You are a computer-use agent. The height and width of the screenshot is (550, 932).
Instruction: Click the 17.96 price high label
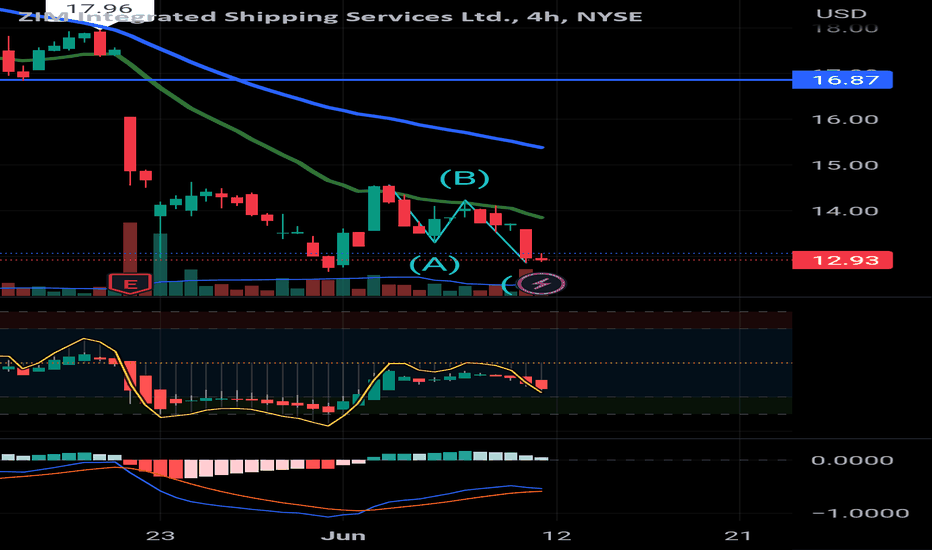point(99,8)
